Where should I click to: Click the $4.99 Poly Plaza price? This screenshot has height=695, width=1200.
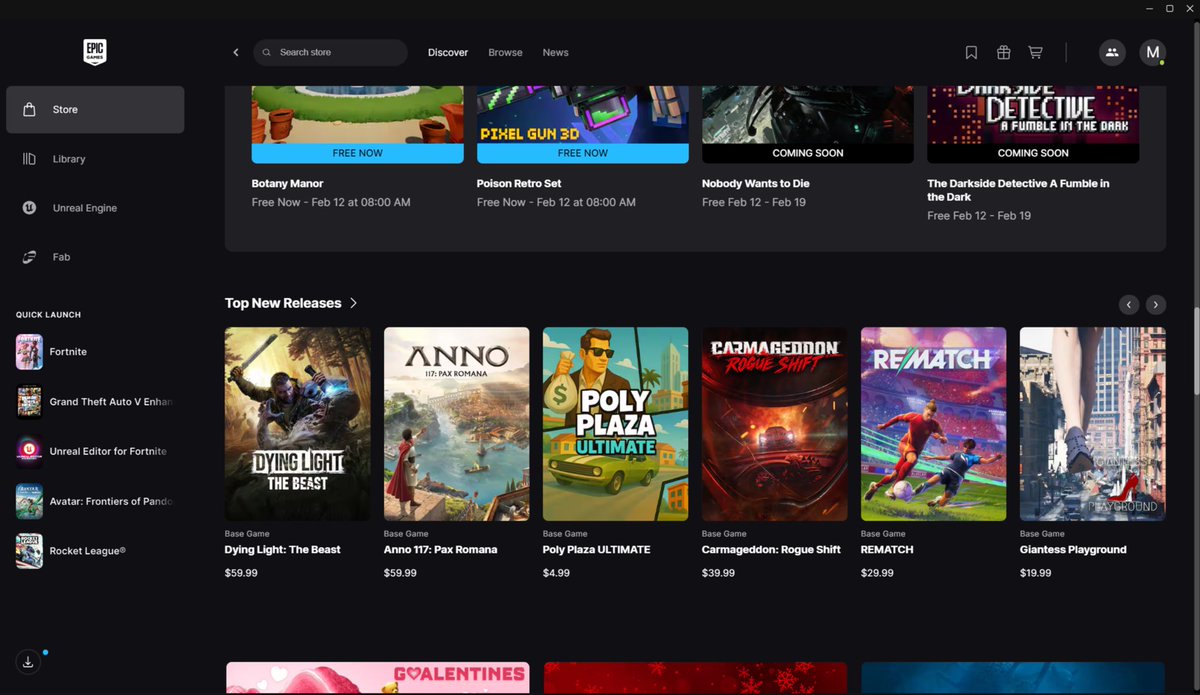pos(556,574)
